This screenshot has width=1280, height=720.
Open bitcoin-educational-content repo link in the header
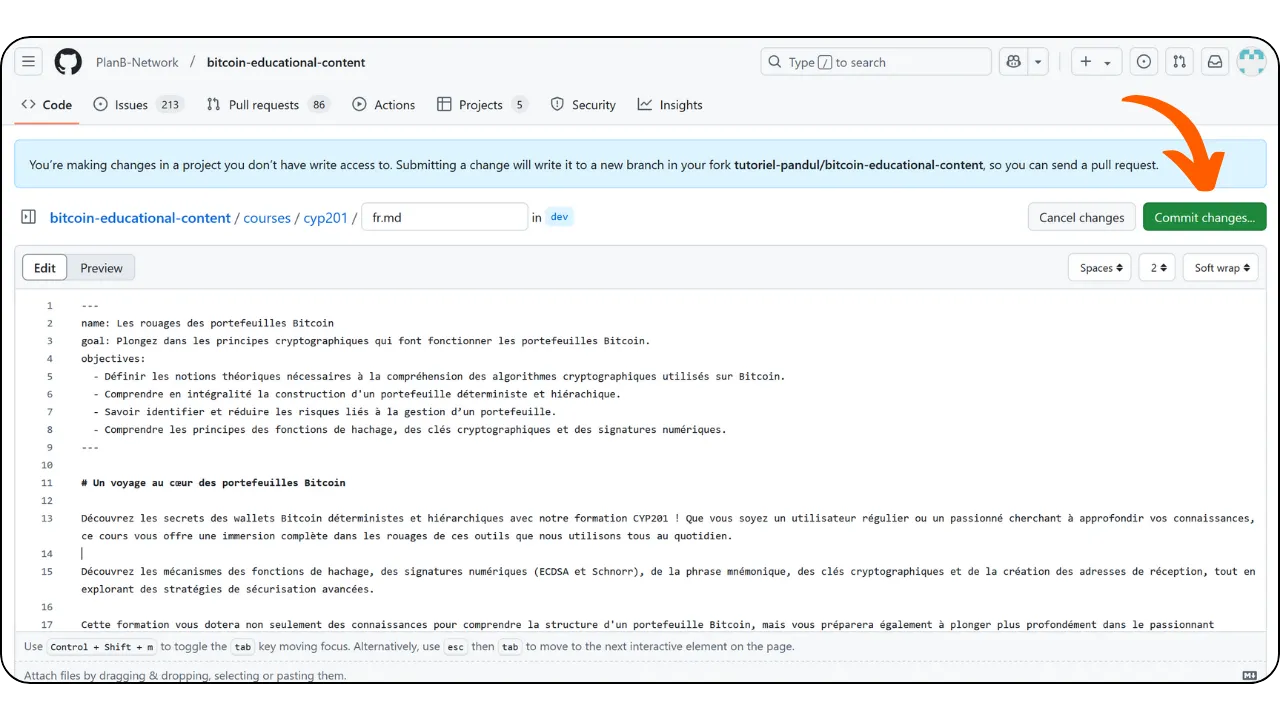tap(286, 62)
